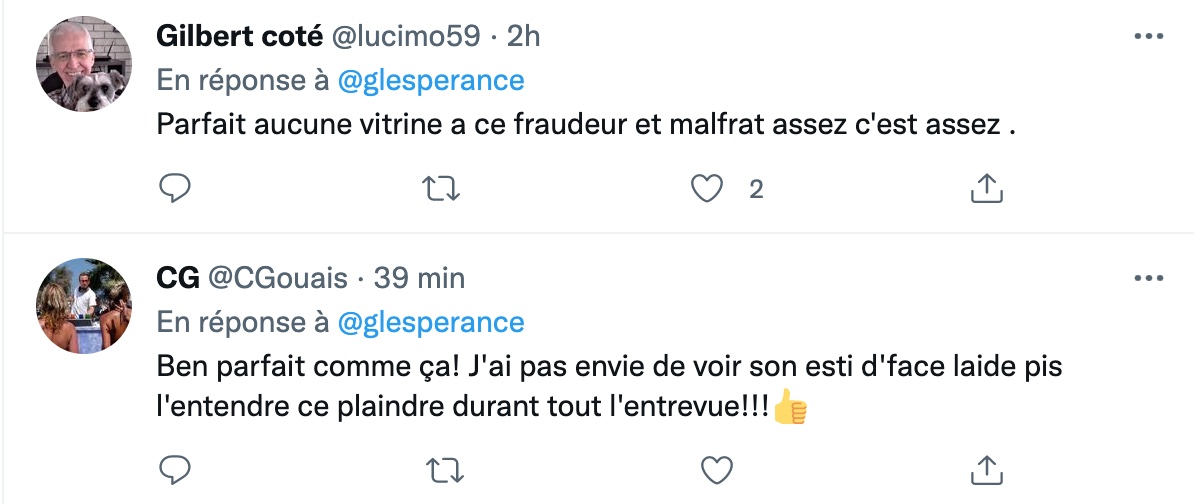Open more options on CG's tweet
Viewport: 1194px width, 504px height.
pos(1147,277)
